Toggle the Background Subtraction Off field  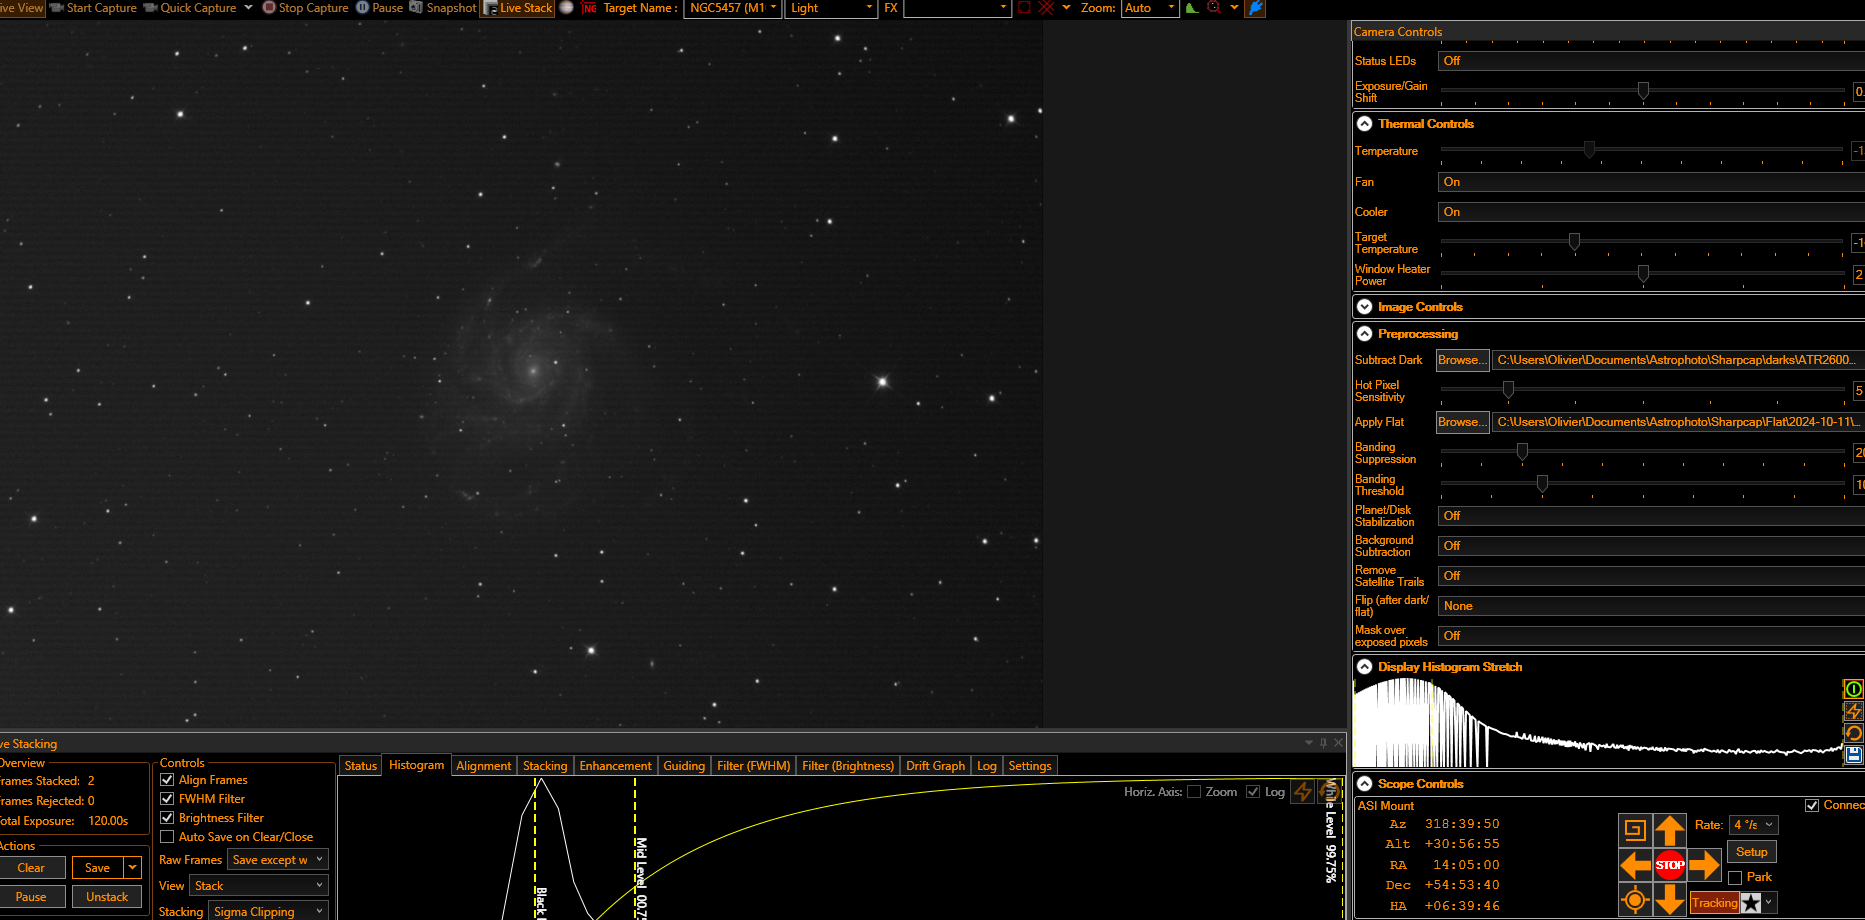point(1651,546)
